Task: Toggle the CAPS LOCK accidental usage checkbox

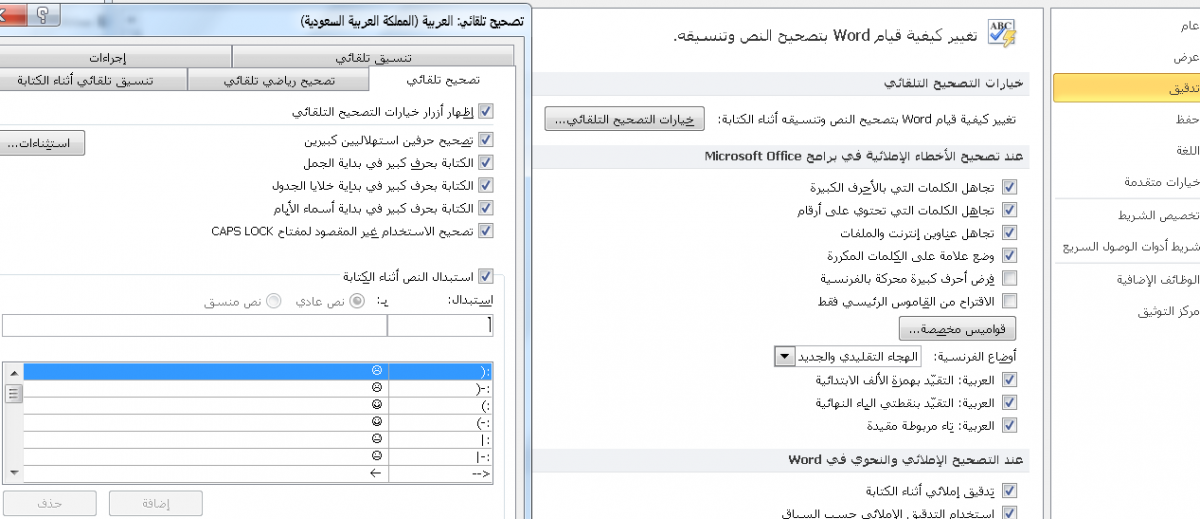Action: [486, 231]
